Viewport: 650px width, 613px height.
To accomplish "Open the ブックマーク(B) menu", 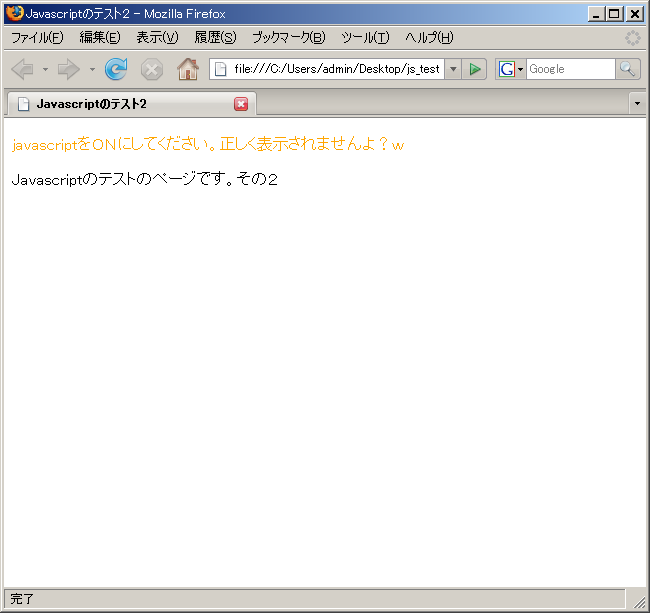I will [289, 38].
